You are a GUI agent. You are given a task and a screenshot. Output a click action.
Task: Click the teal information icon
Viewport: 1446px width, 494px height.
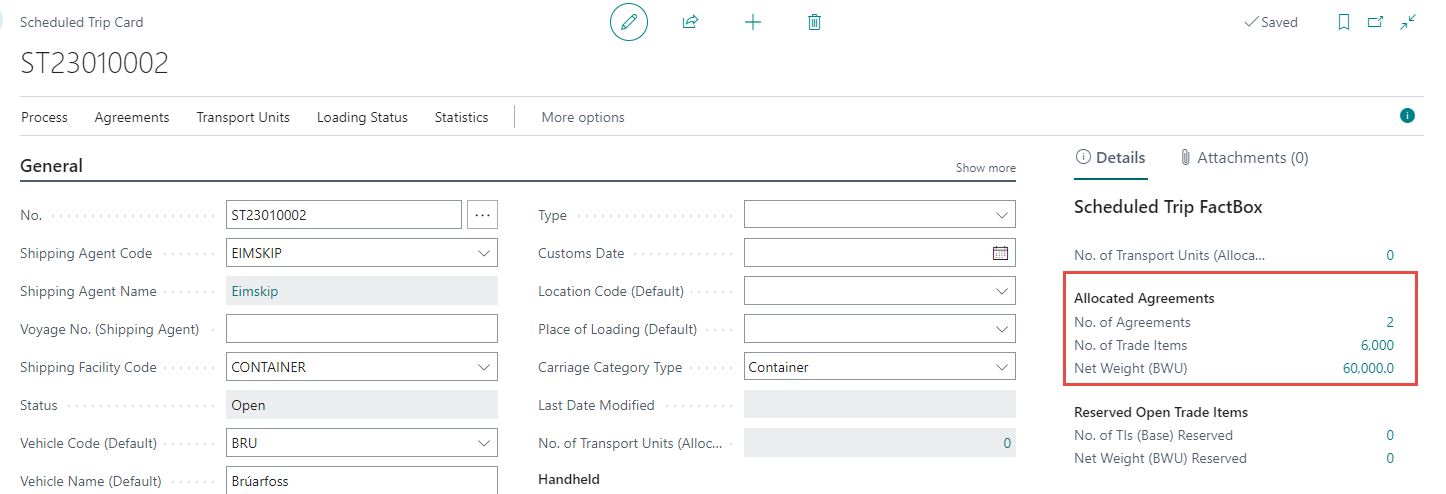[x=1407, y=116]
